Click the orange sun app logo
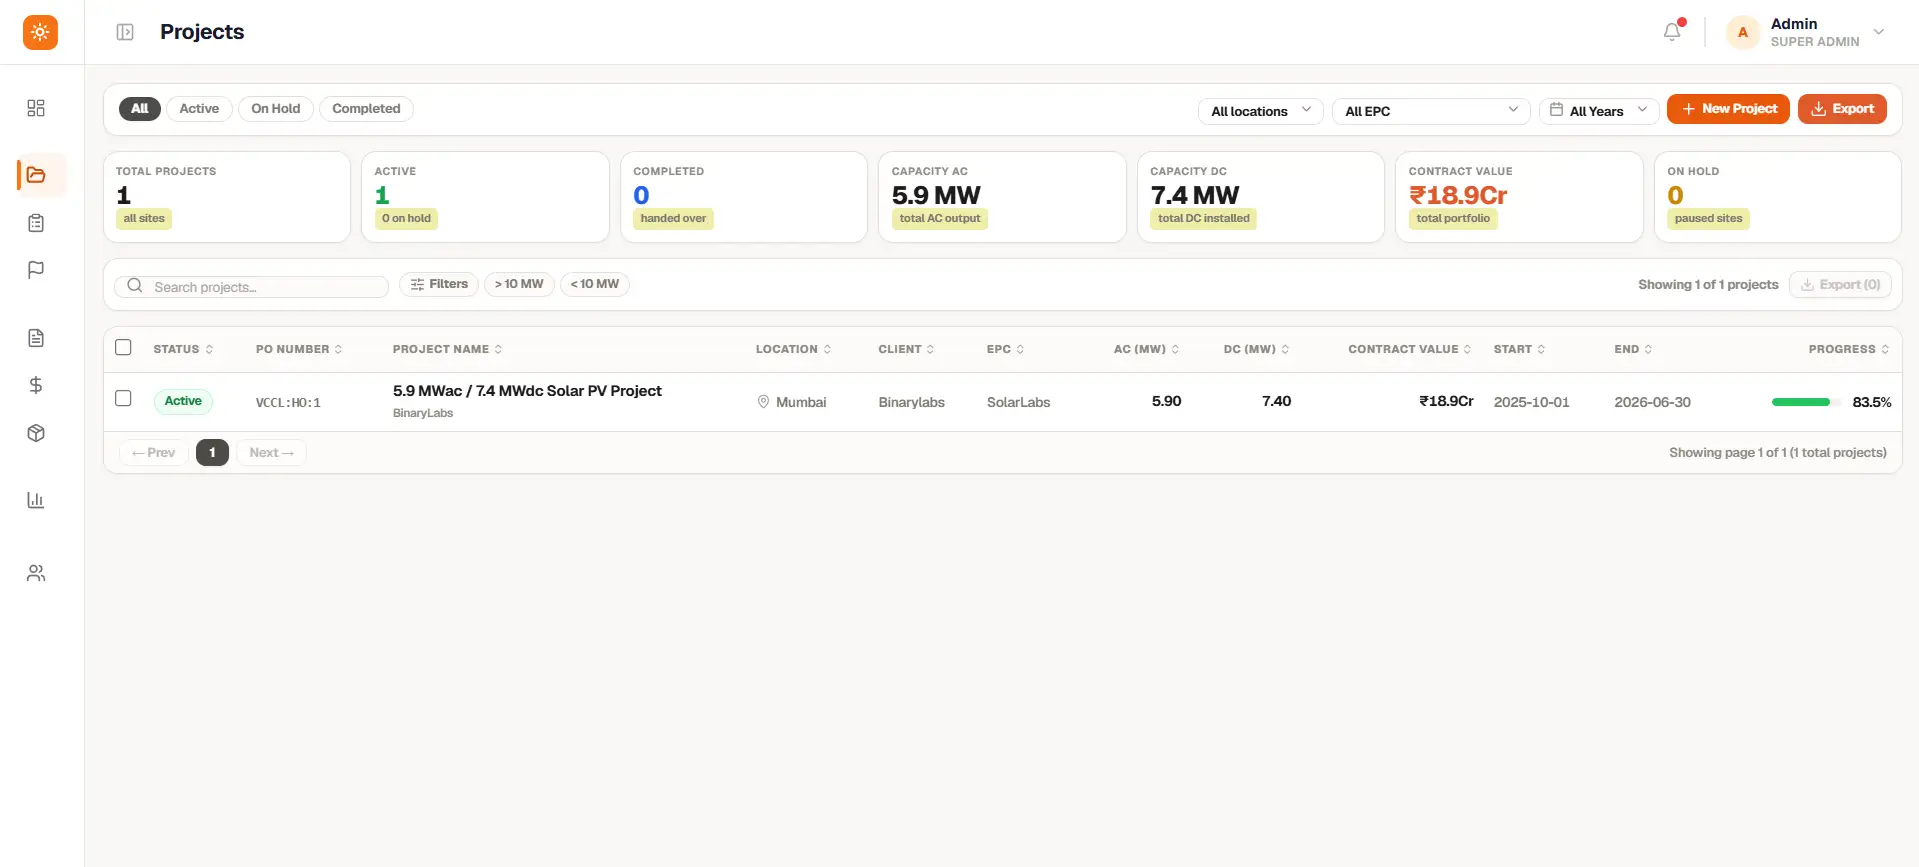Viewport: 1919px width, 867px height. (x=40, y=32)
